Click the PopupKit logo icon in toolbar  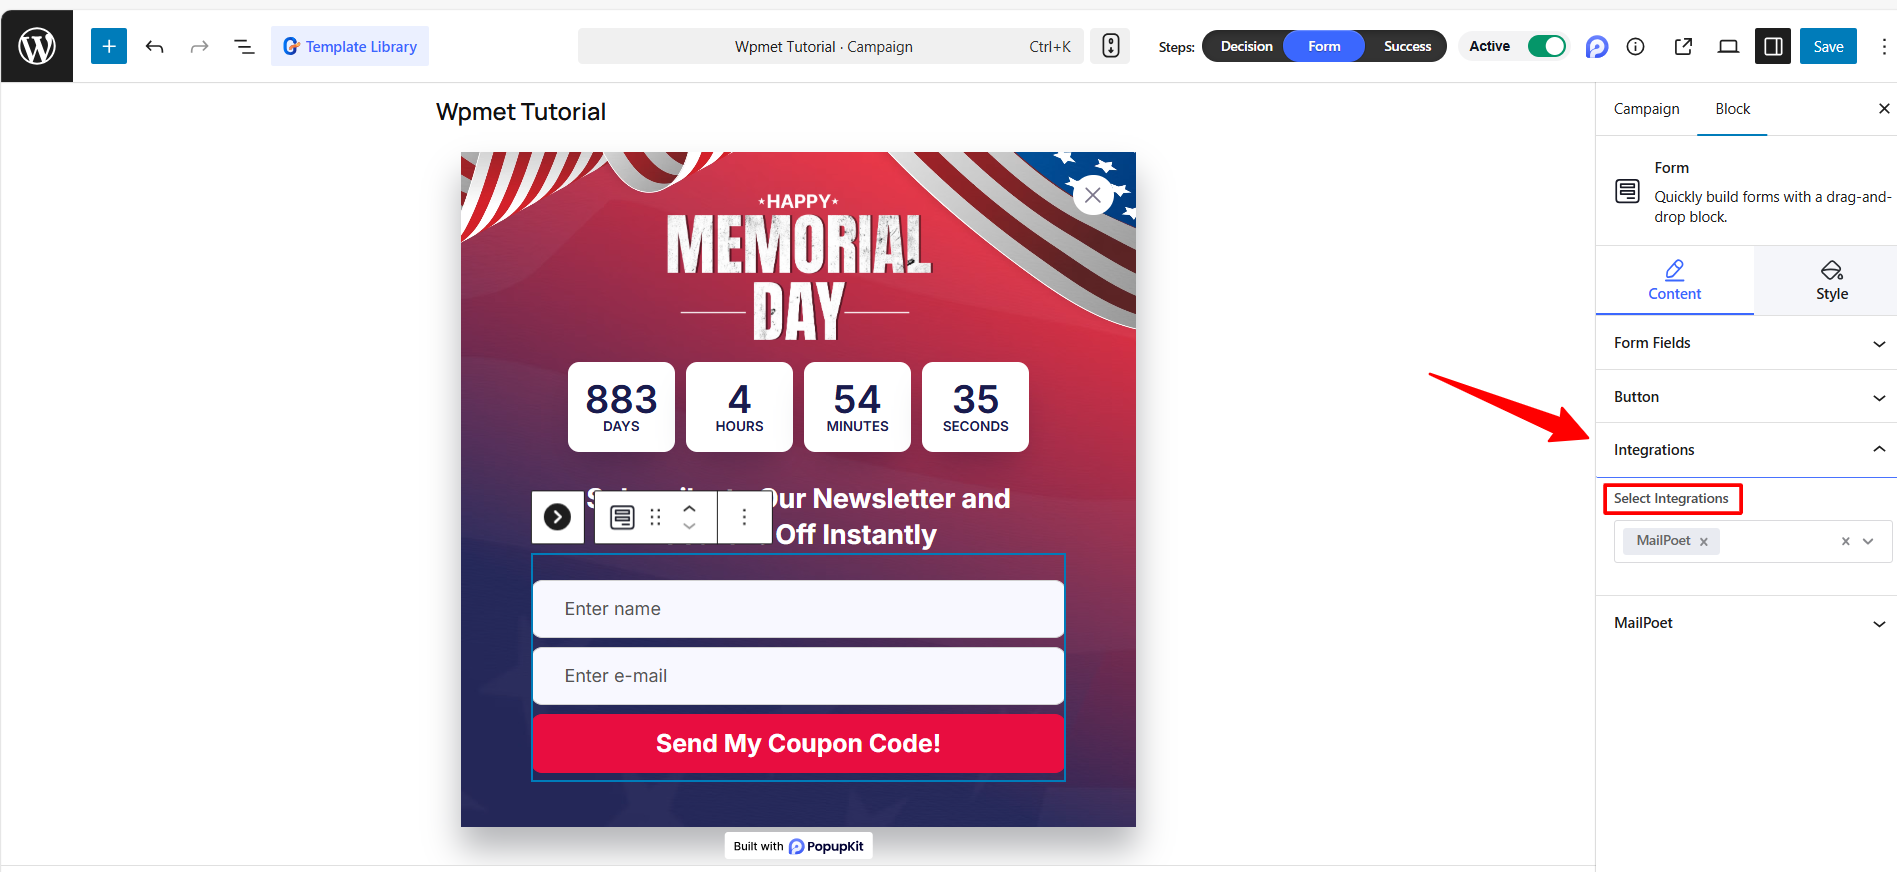[x=1597, y=46]
